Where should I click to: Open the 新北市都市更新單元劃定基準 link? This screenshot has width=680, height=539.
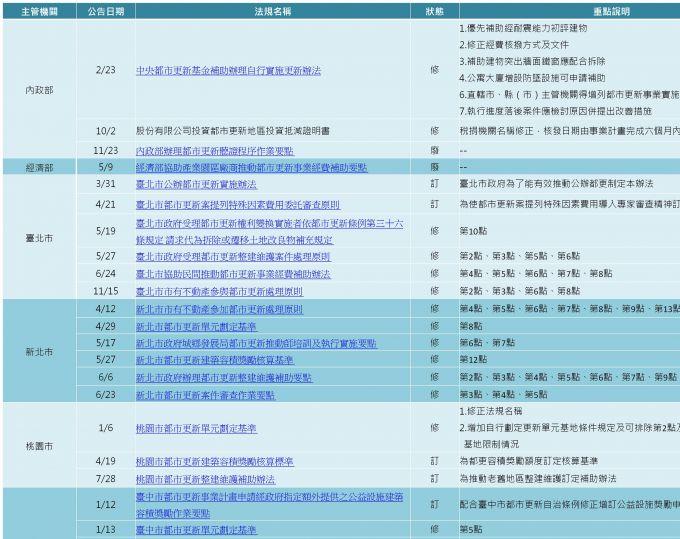196,326
